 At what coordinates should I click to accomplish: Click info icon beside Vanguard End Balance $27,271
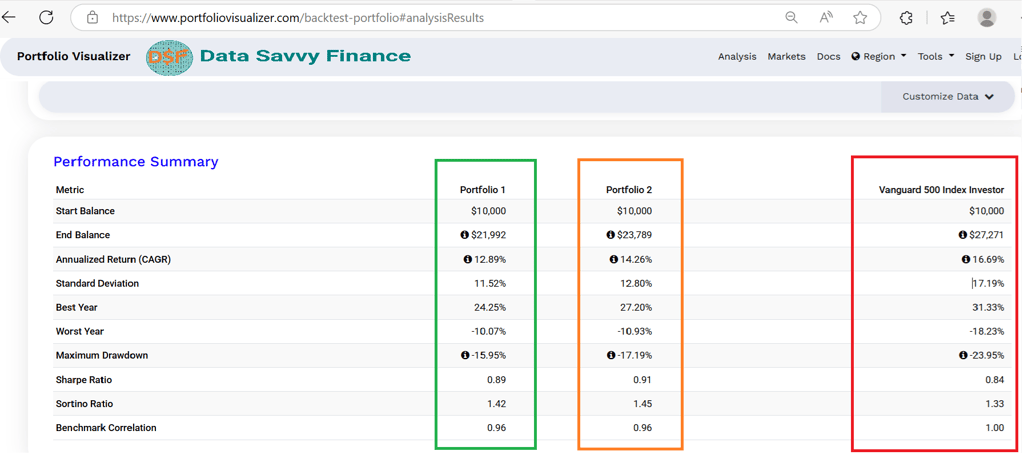coord(963,235)
